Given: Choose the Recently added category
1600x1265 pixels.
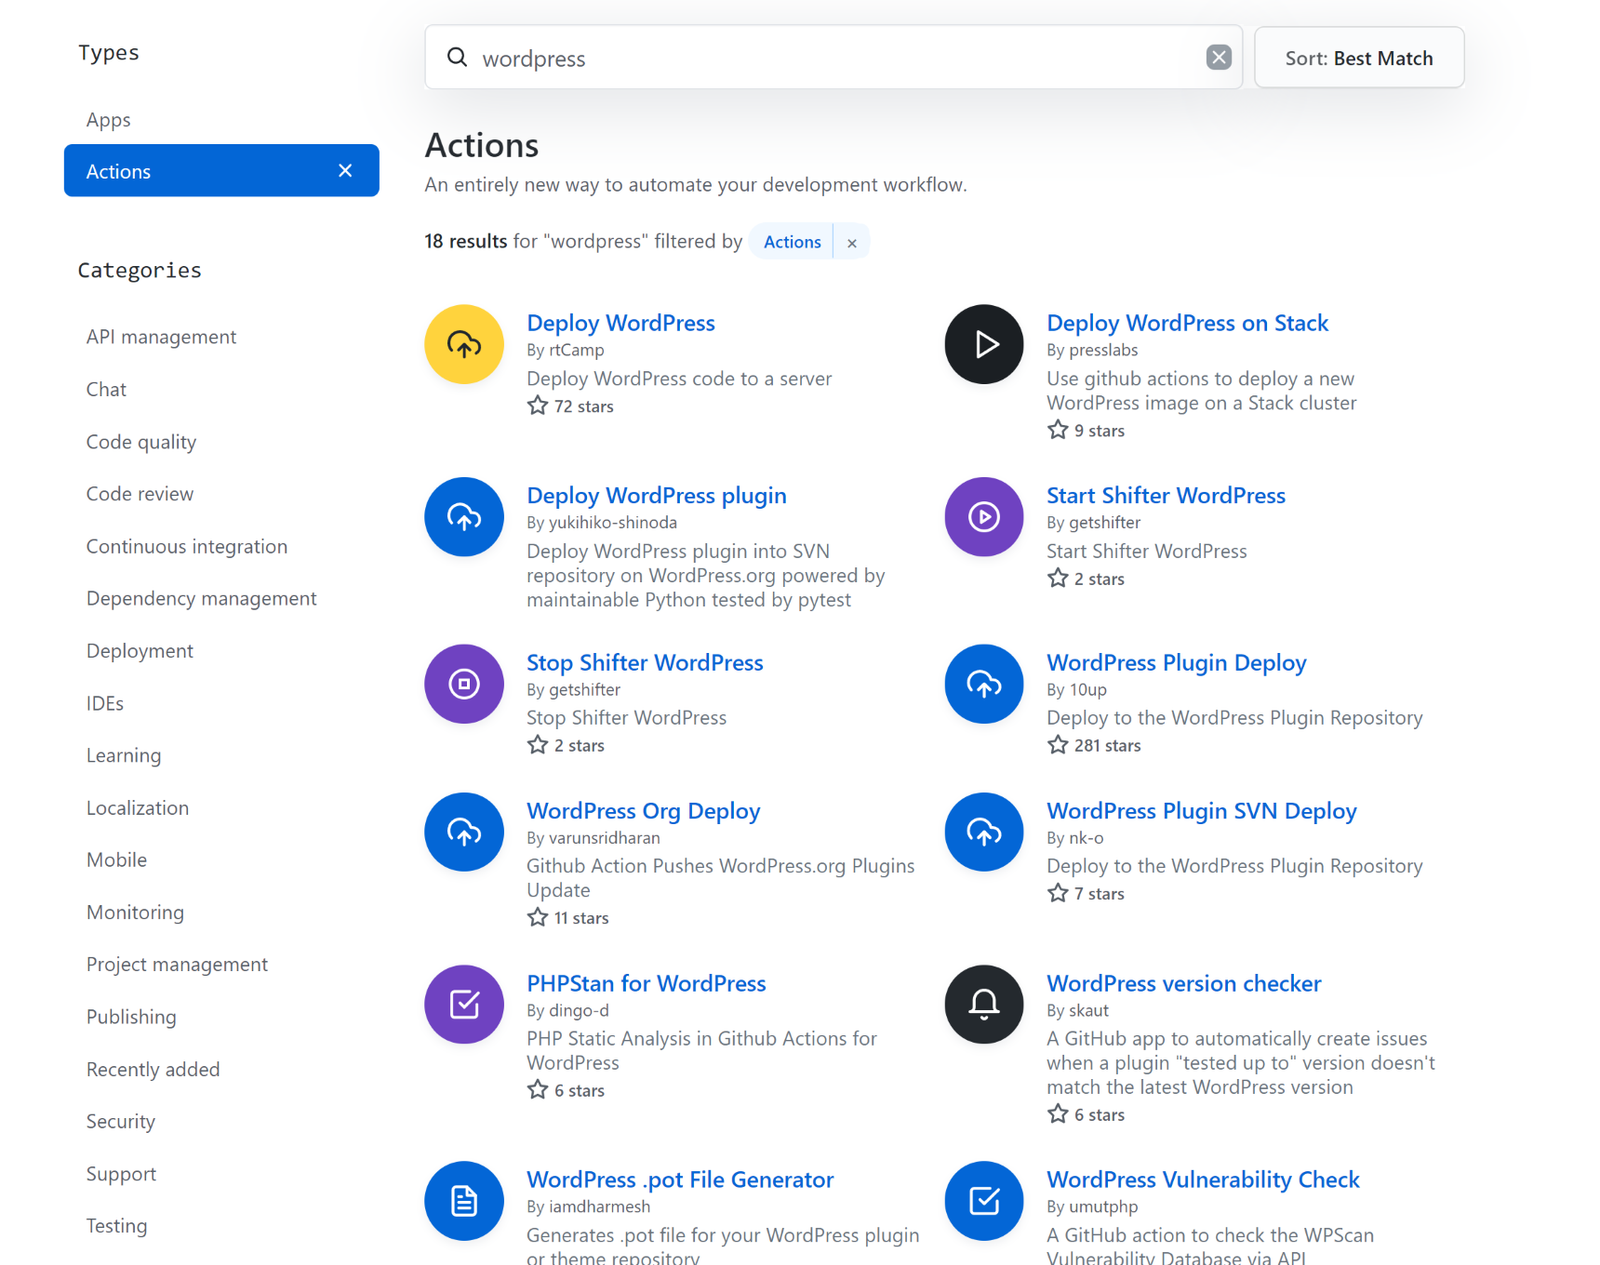Looking at the screenshot, I should tap(152, 1069).
